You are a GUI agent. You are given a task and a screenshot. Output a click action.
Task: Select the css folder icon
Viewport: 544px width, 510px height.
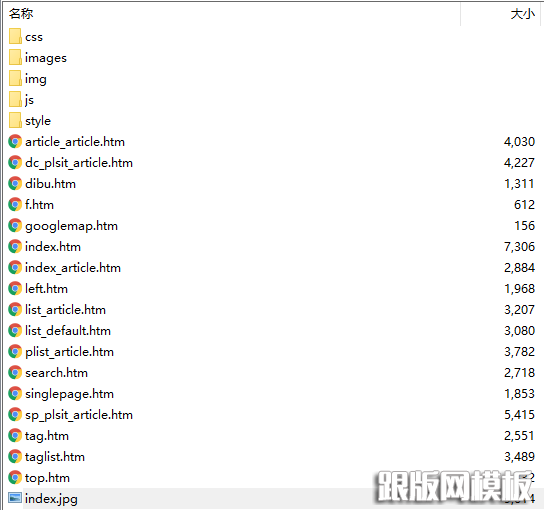click(x=15, y=36)
